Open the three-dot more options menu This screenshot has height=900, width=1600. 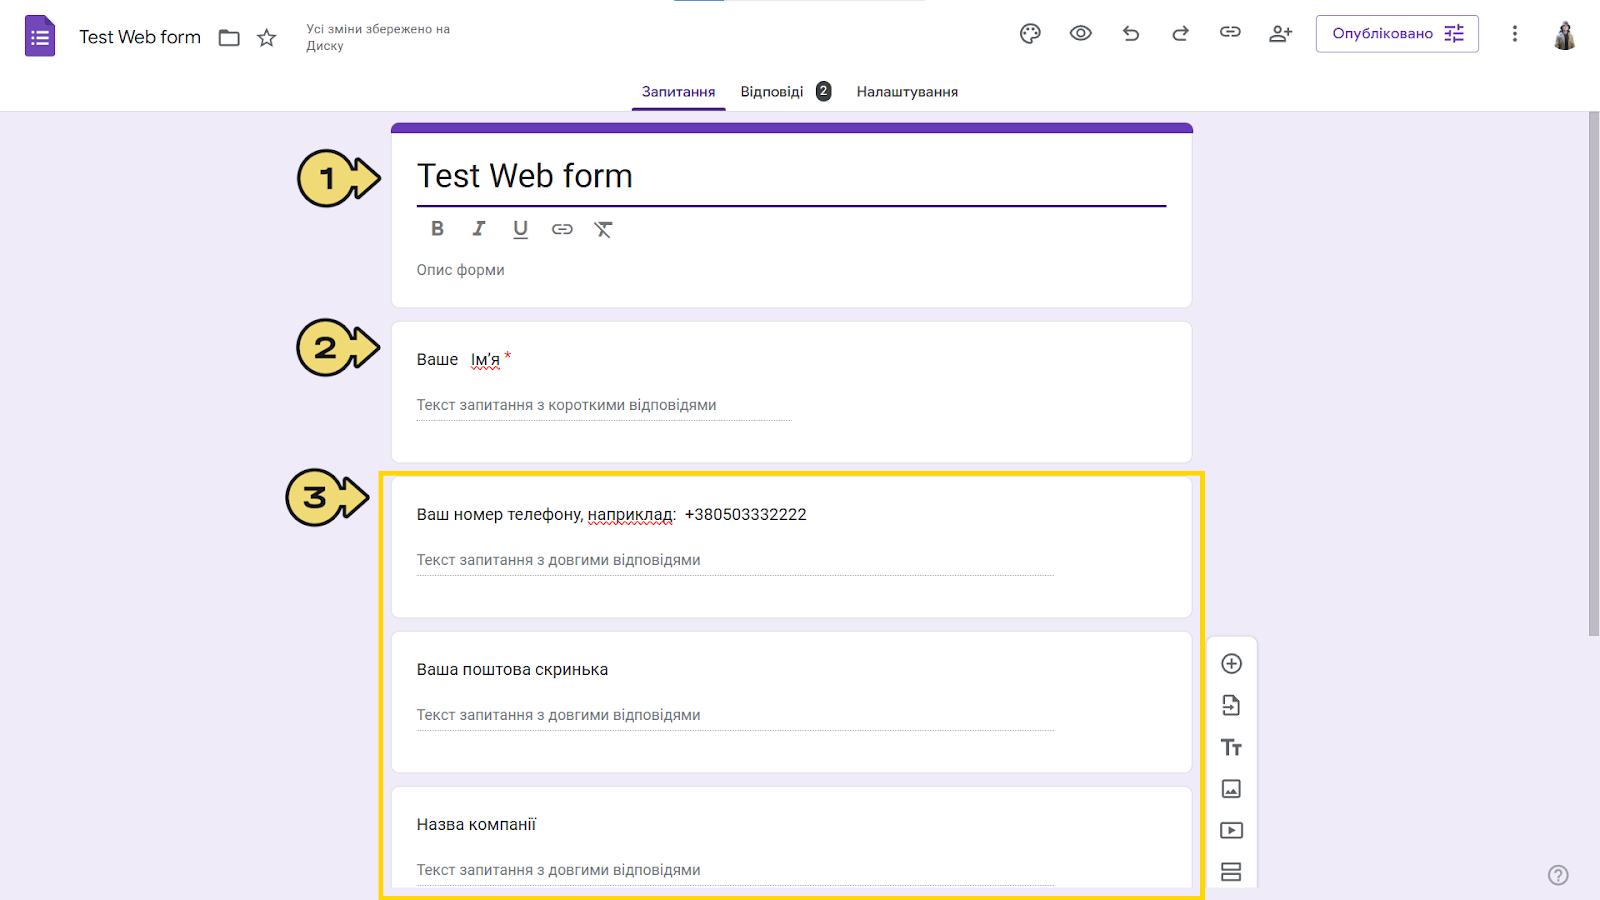(x=1514, y=33)
